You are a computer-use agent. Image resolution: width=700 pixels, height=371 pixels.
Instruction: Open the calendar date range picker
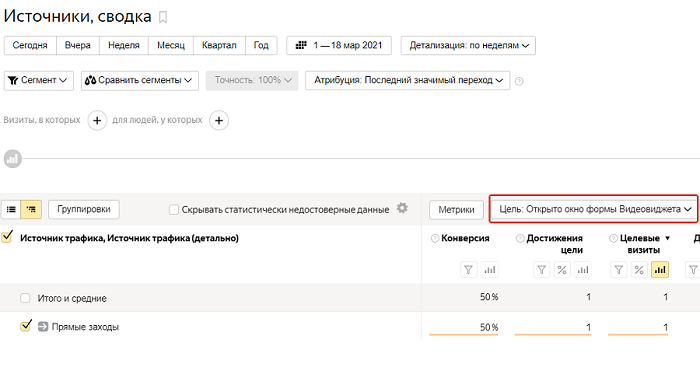(x=339, y=46)
